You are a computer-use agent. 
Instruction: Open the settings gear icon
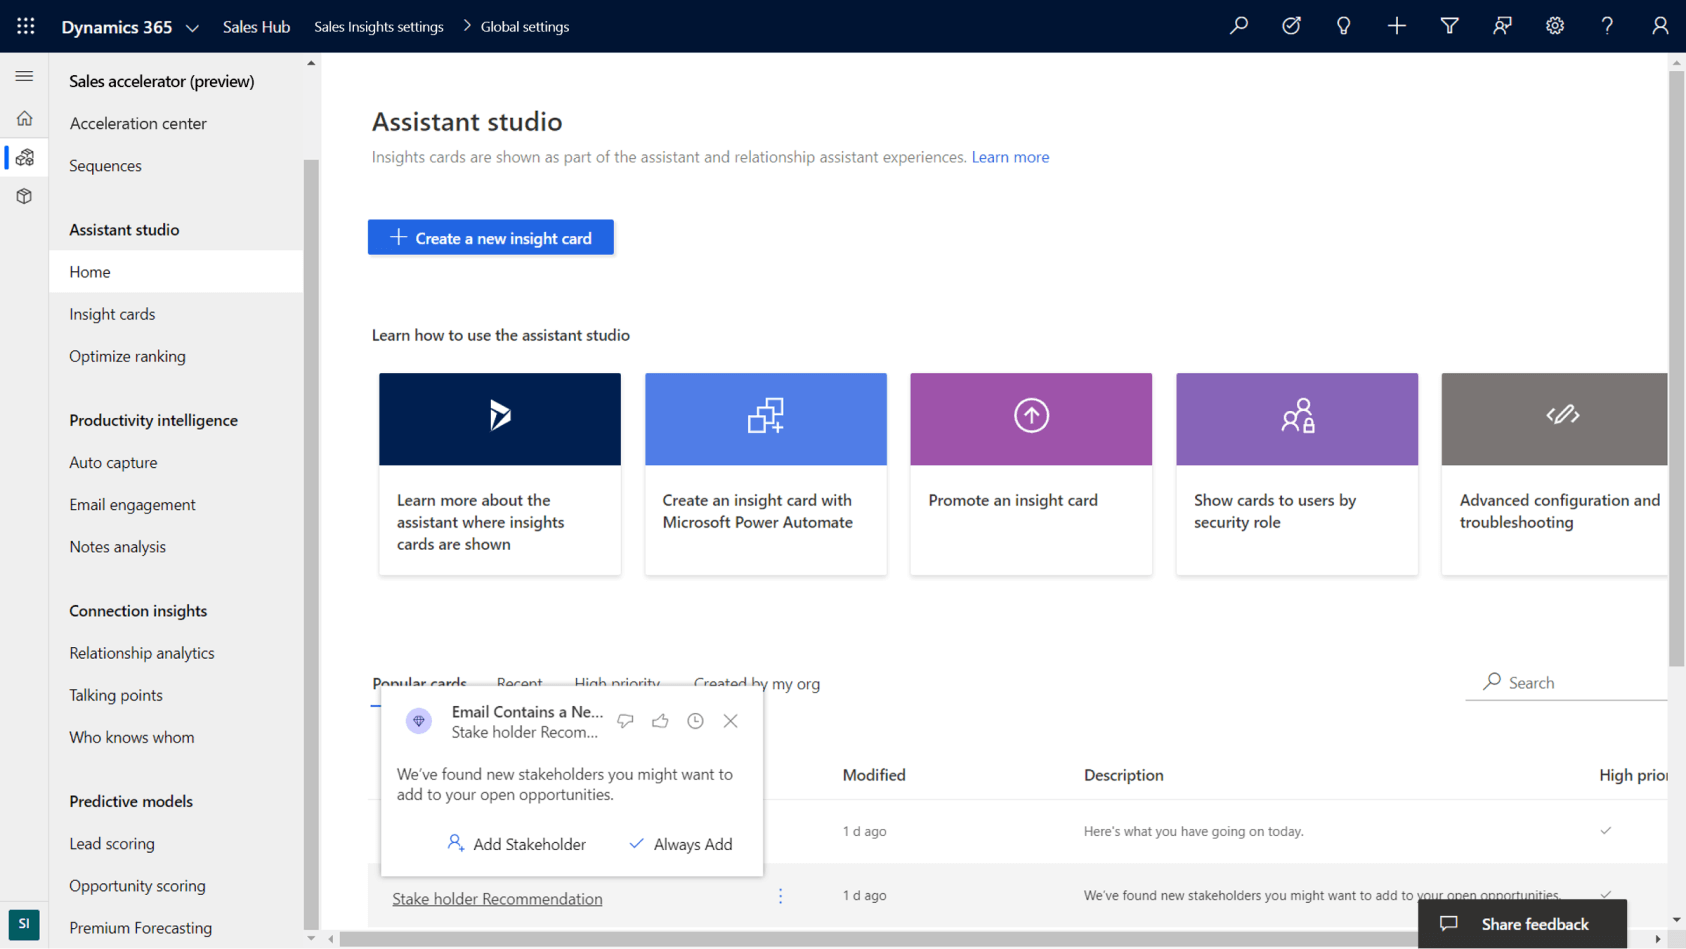click(1554, 27)
